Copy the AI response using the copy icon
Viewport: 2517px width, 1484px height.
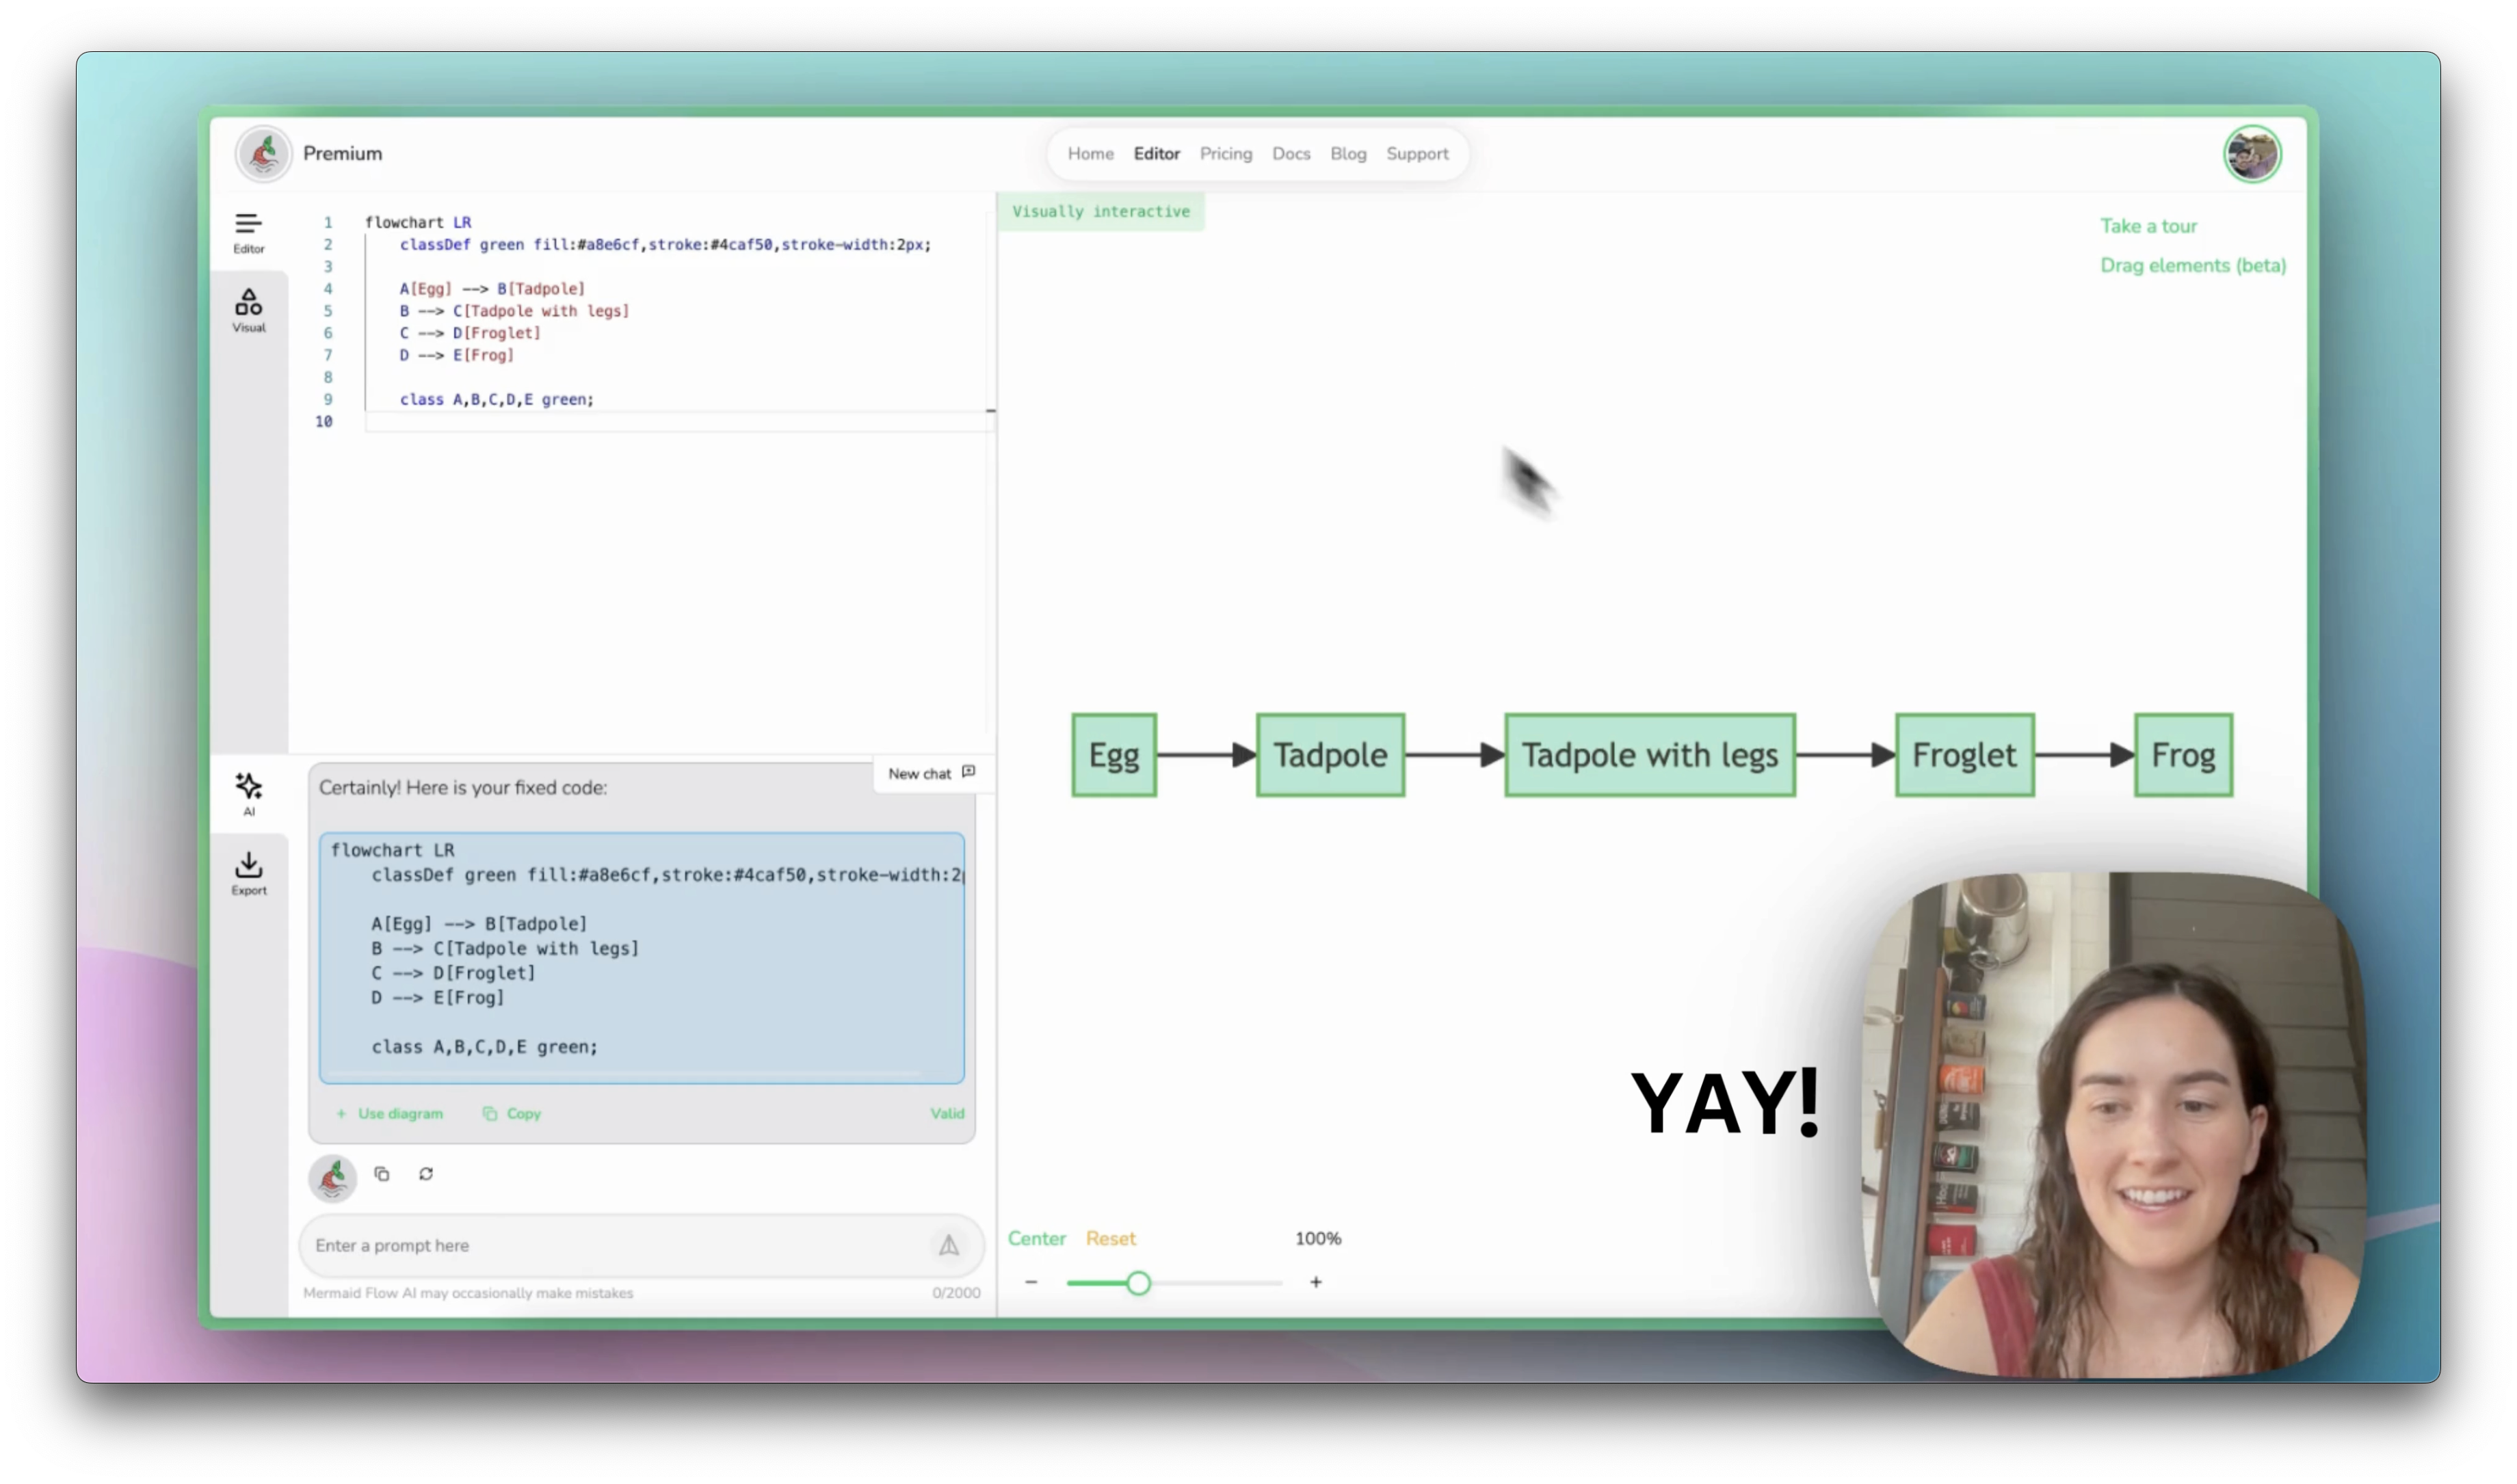coord(383,1174)
